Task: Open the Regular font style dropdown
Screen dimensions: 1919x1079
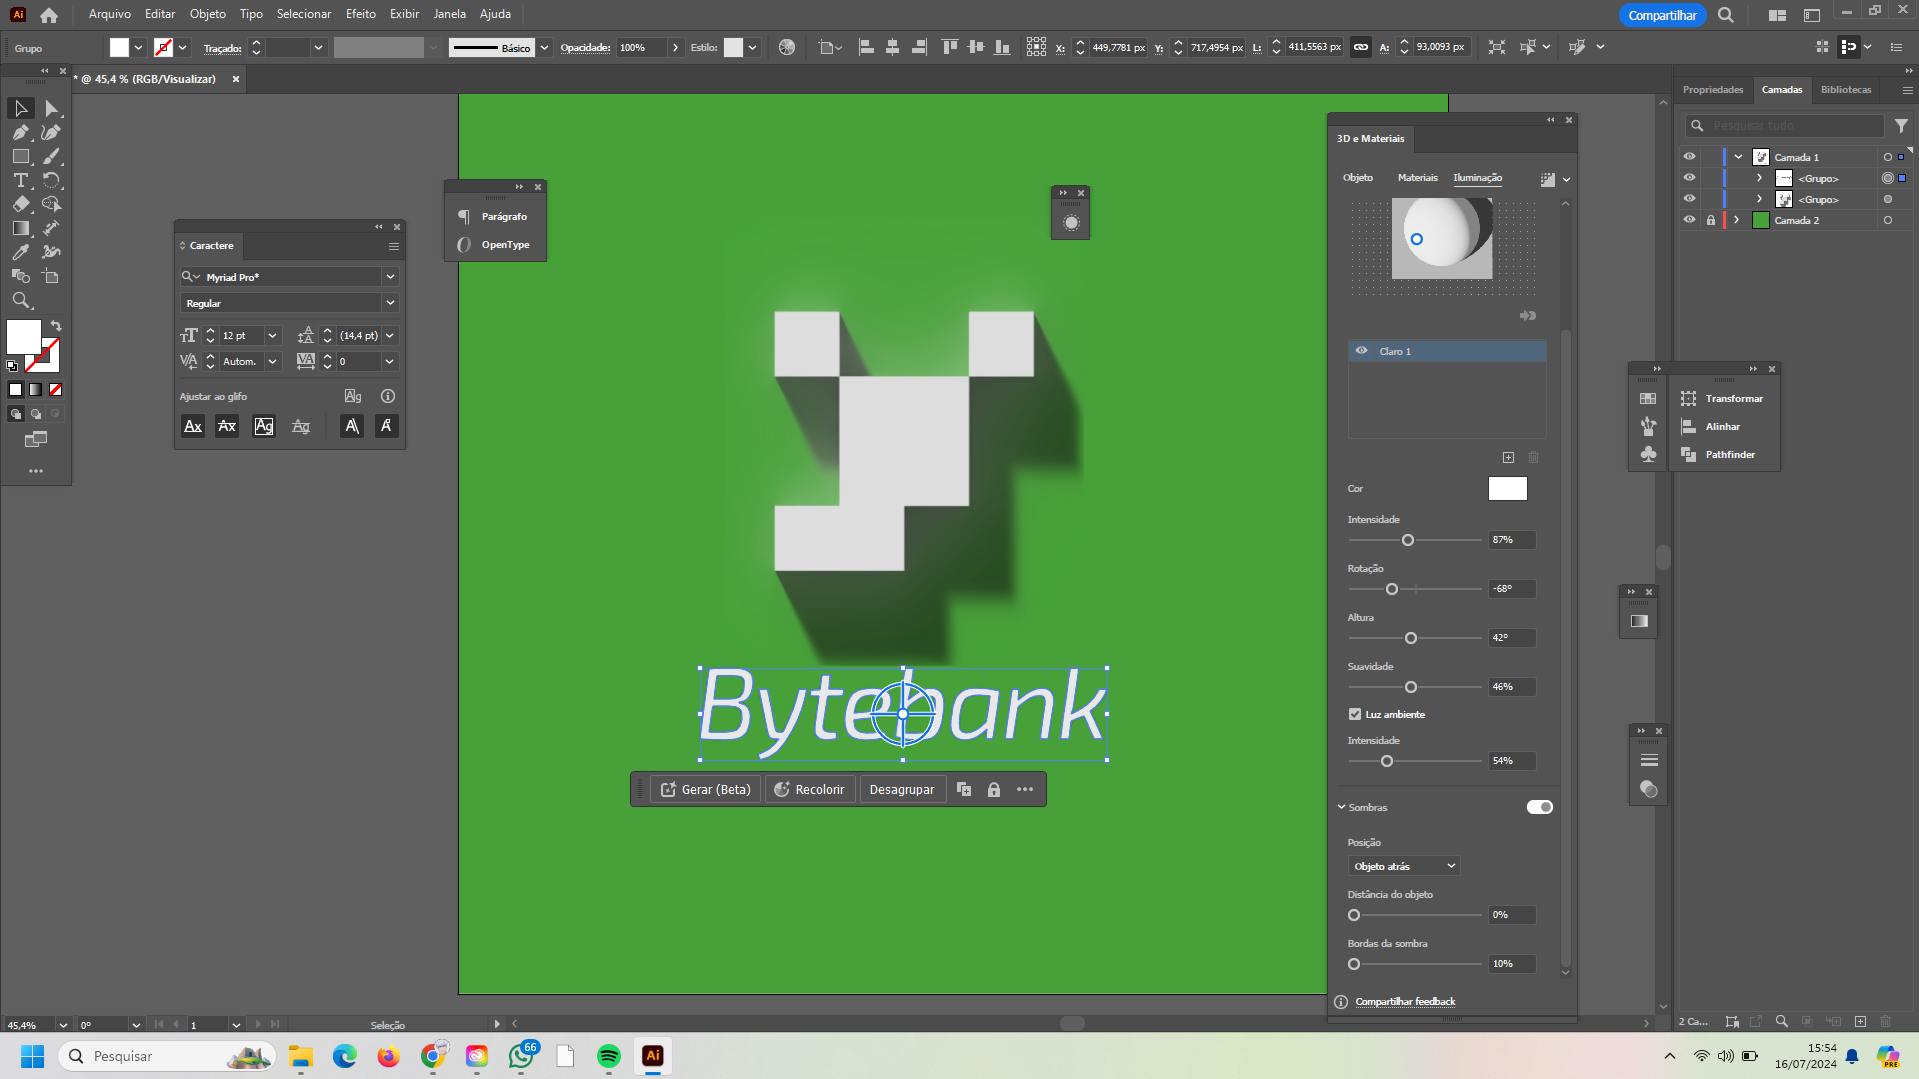Action: [390, 303]
